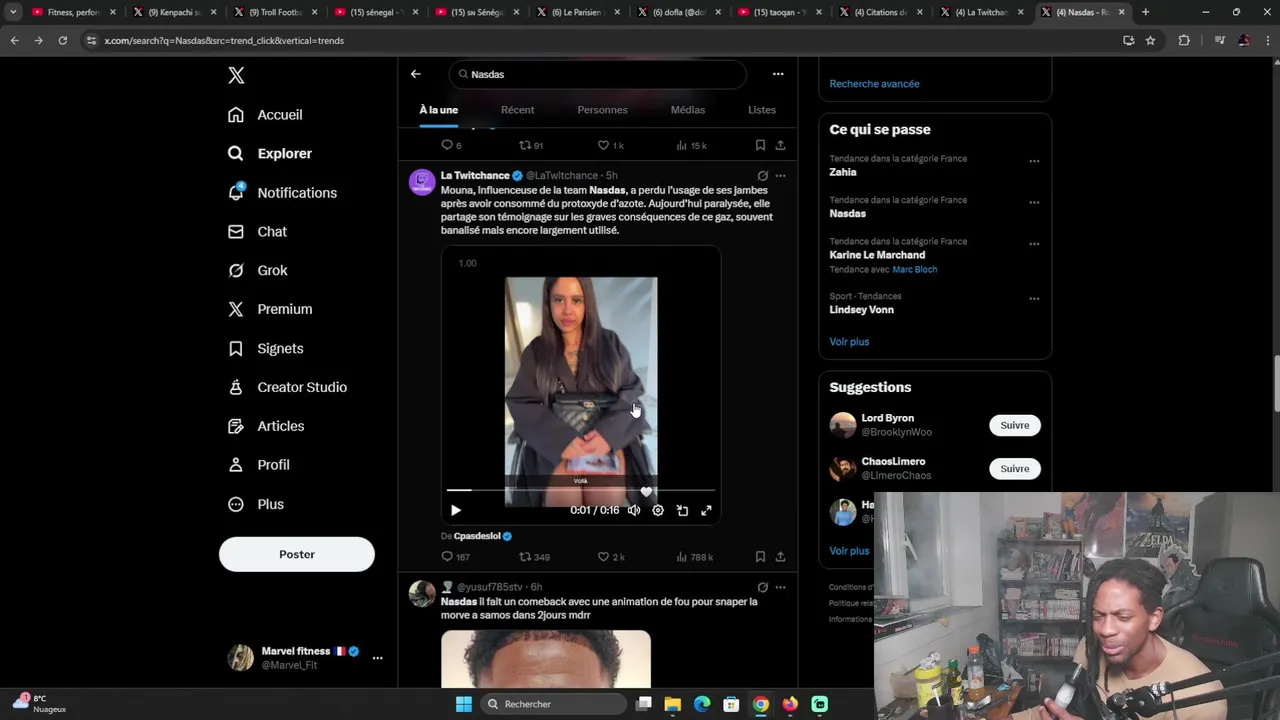View analytics showing 788 k views
Image resolution: width=1280 pixels, height=720 pixels.
(x=695, y=557)
